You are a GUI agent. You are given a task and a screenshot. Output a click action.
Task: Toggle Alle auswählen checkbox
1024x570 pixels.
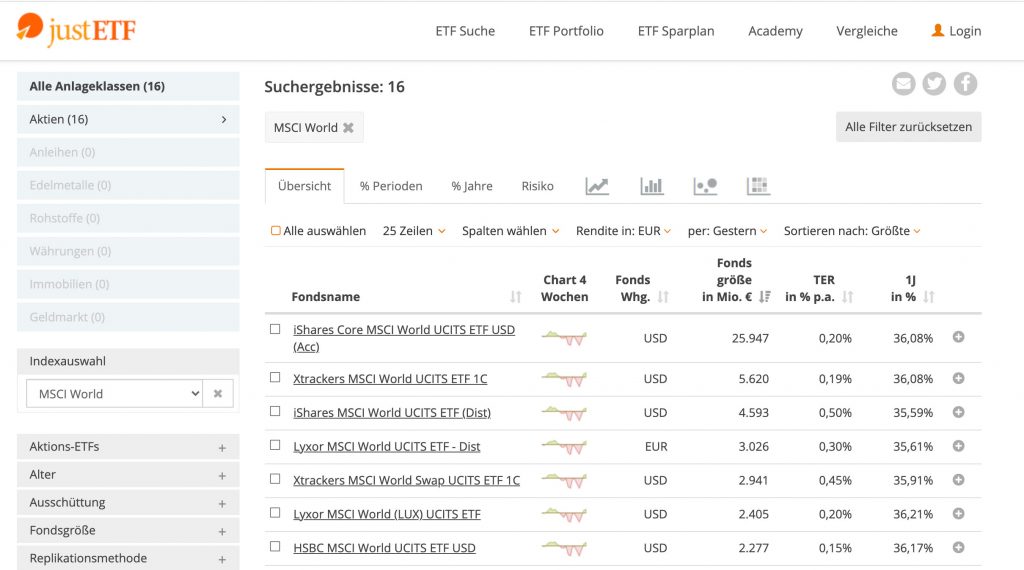pos(276,230)
